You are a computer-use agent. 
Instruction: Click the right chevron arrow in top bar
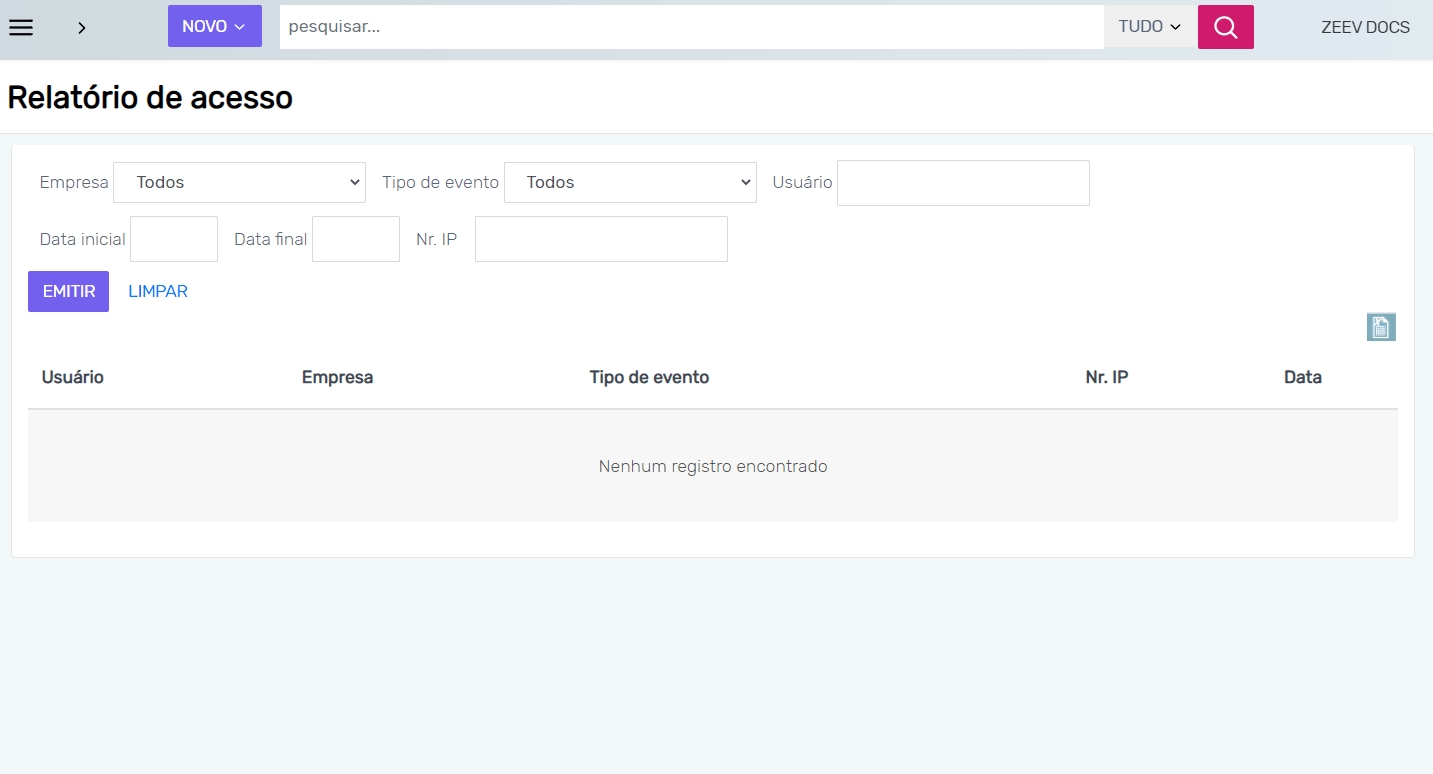tap(82, 28)
